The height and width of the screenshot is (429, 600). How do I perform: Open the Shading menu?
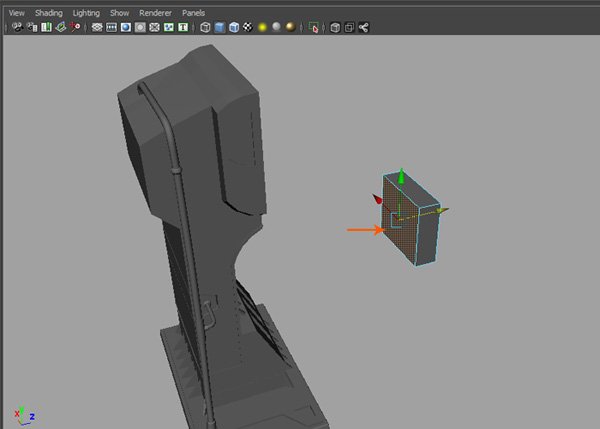tap(49, 13)
